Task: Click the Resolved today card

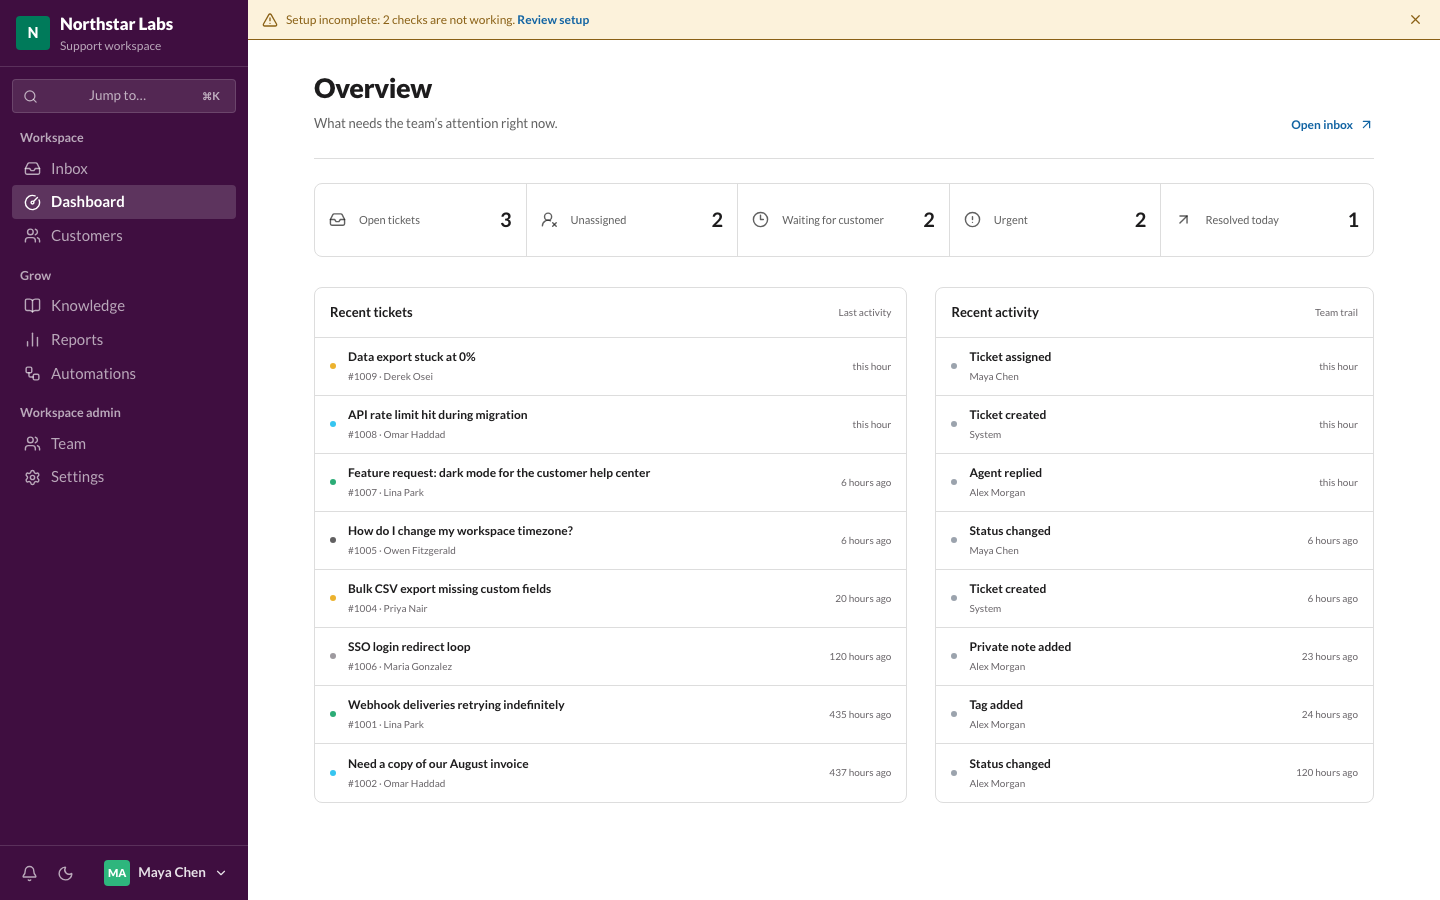Action: (1267, 220)
